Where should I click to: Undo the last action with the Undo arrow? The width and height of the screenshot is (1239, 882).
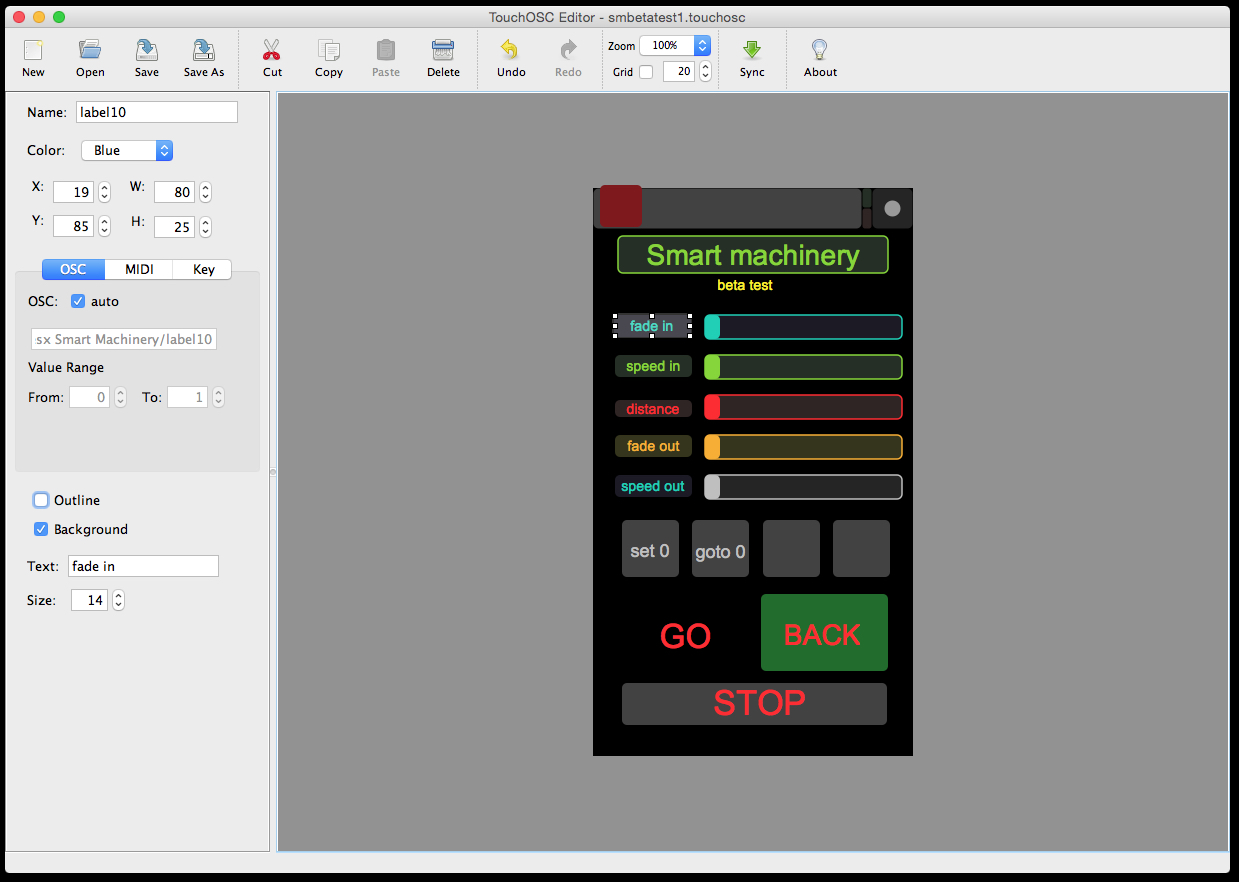(510, 50)
